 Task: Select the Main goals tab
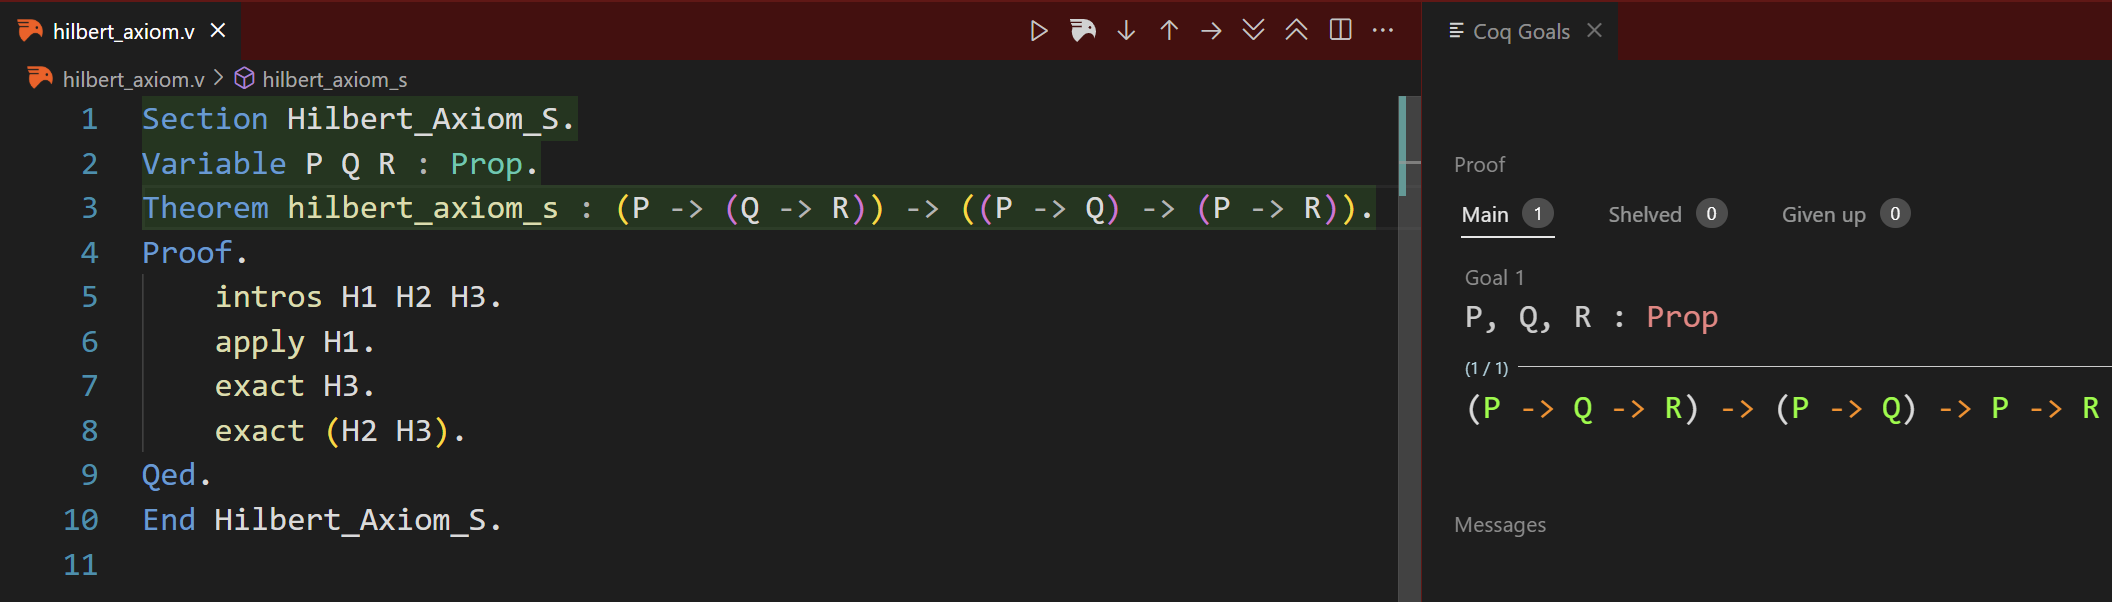point(1485,215)
